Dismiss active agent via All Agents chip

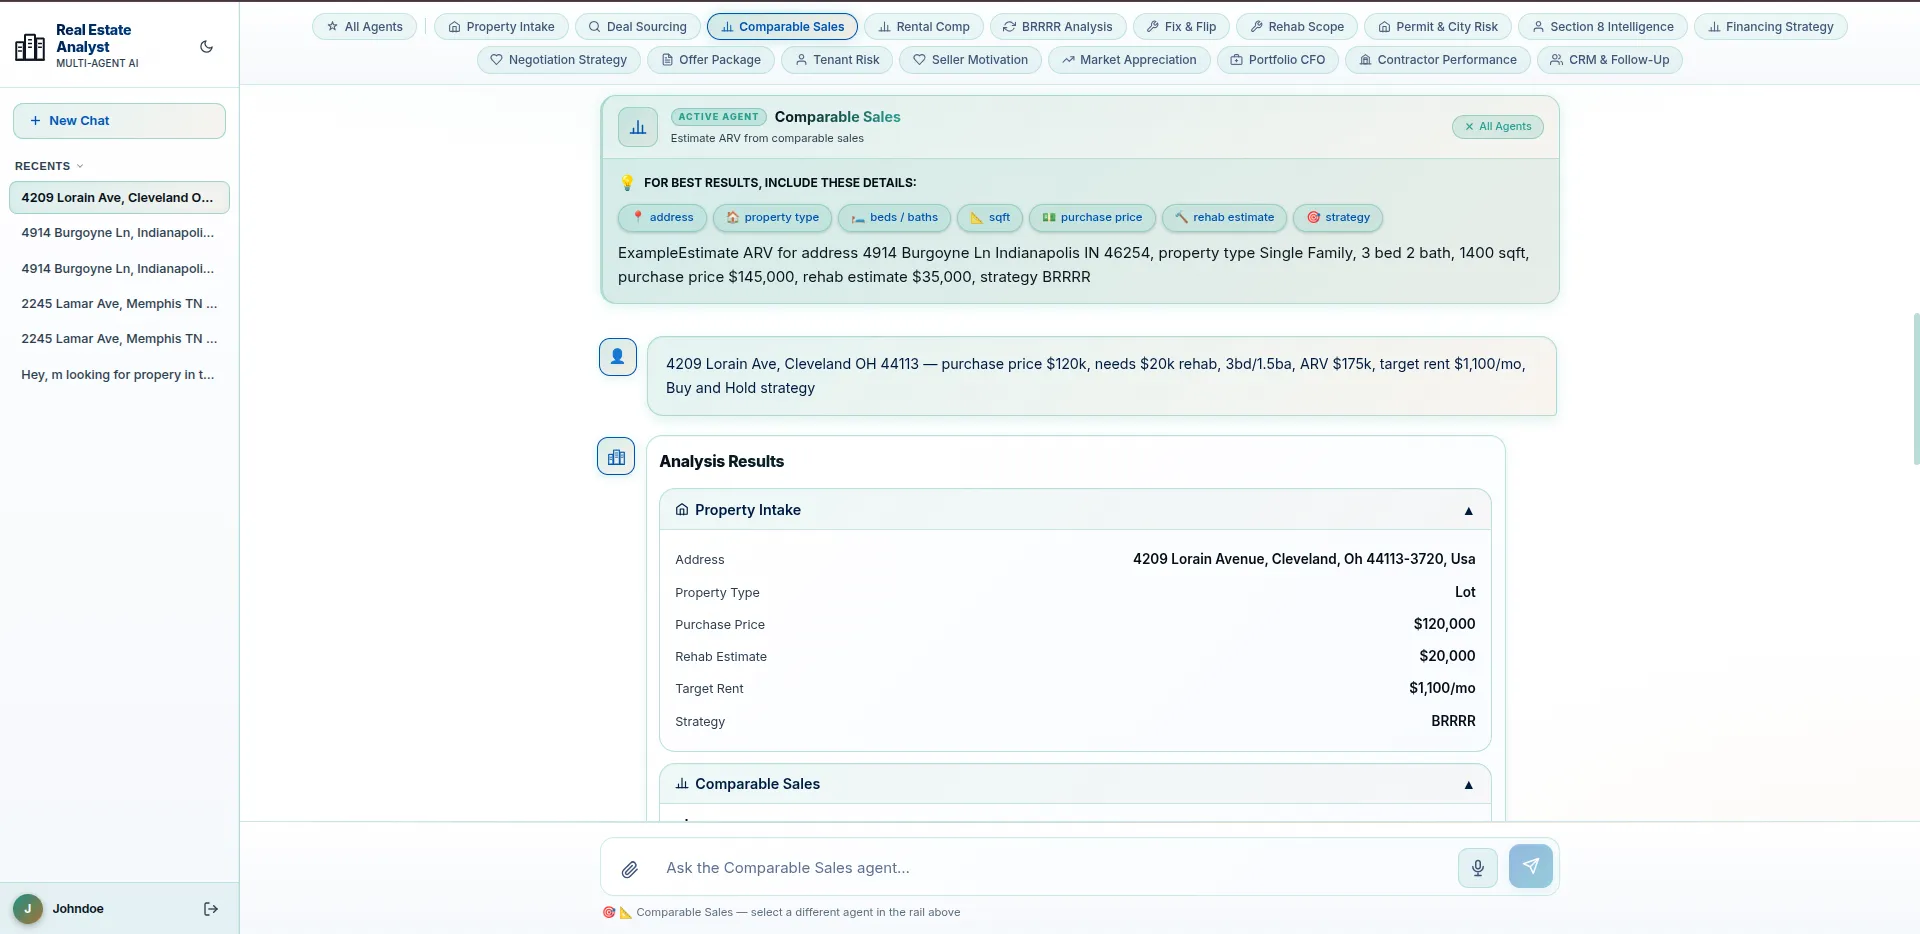coord(1498,127)
